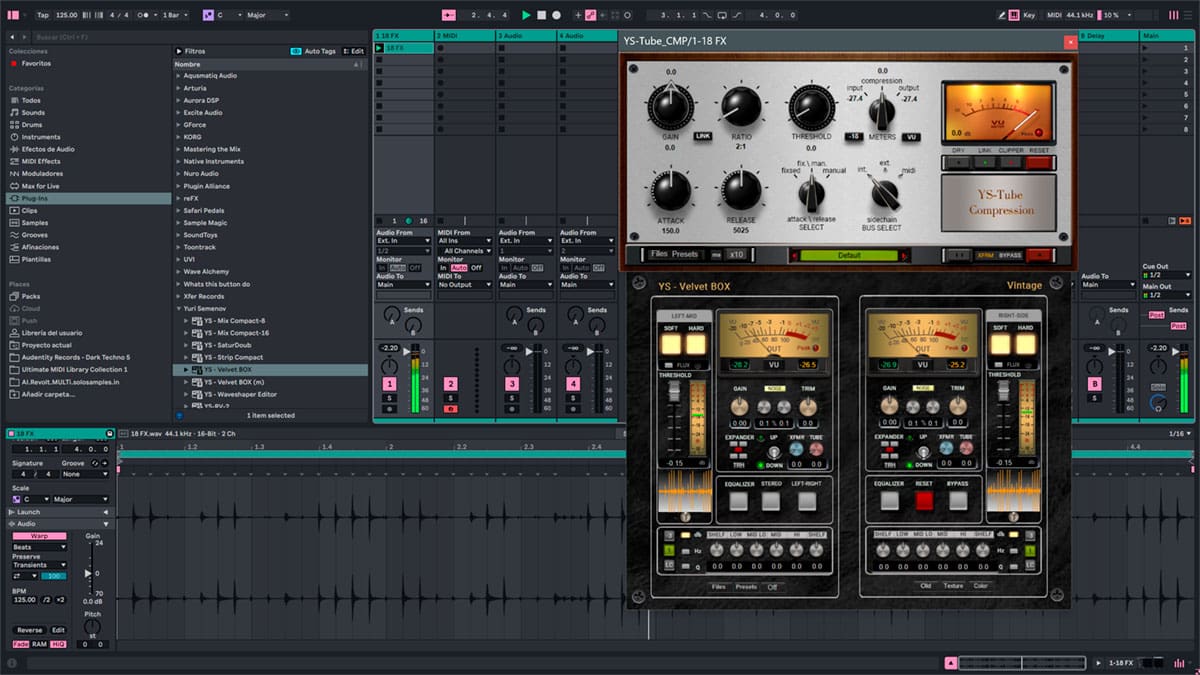Image resolution: width=1200 pixels, height=675 pixels.
Task: Toggle the left HARD lamp in Velvet BOX
Action: [695, 344]
